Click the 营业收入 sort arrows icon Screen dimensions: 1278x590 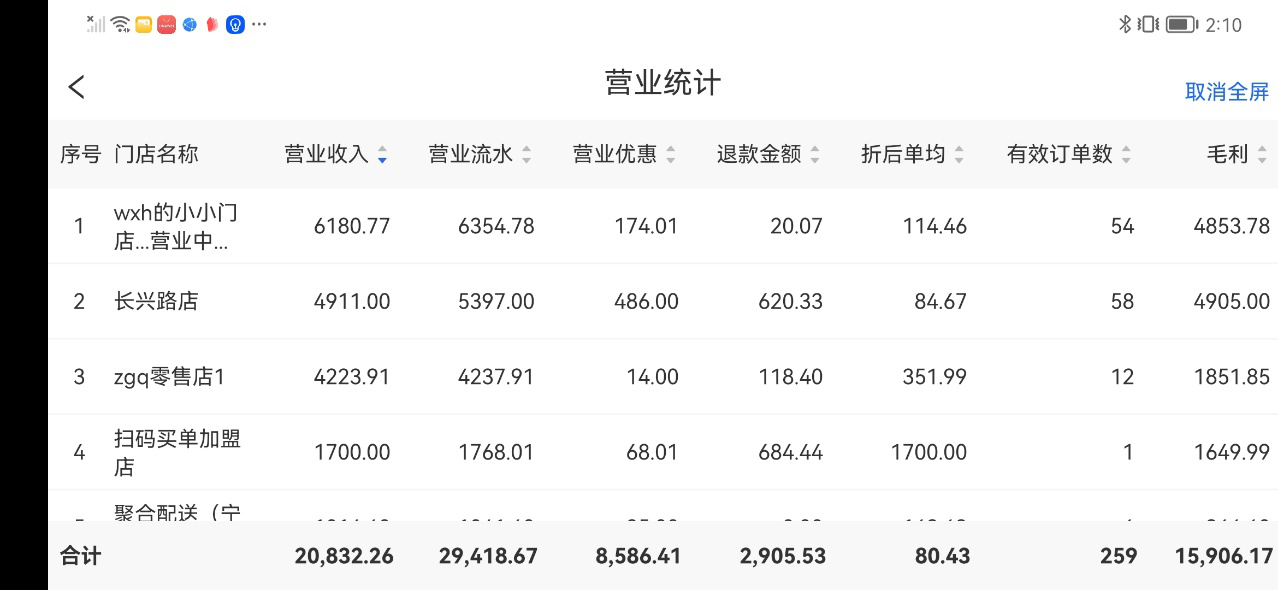tap(382, 155)
